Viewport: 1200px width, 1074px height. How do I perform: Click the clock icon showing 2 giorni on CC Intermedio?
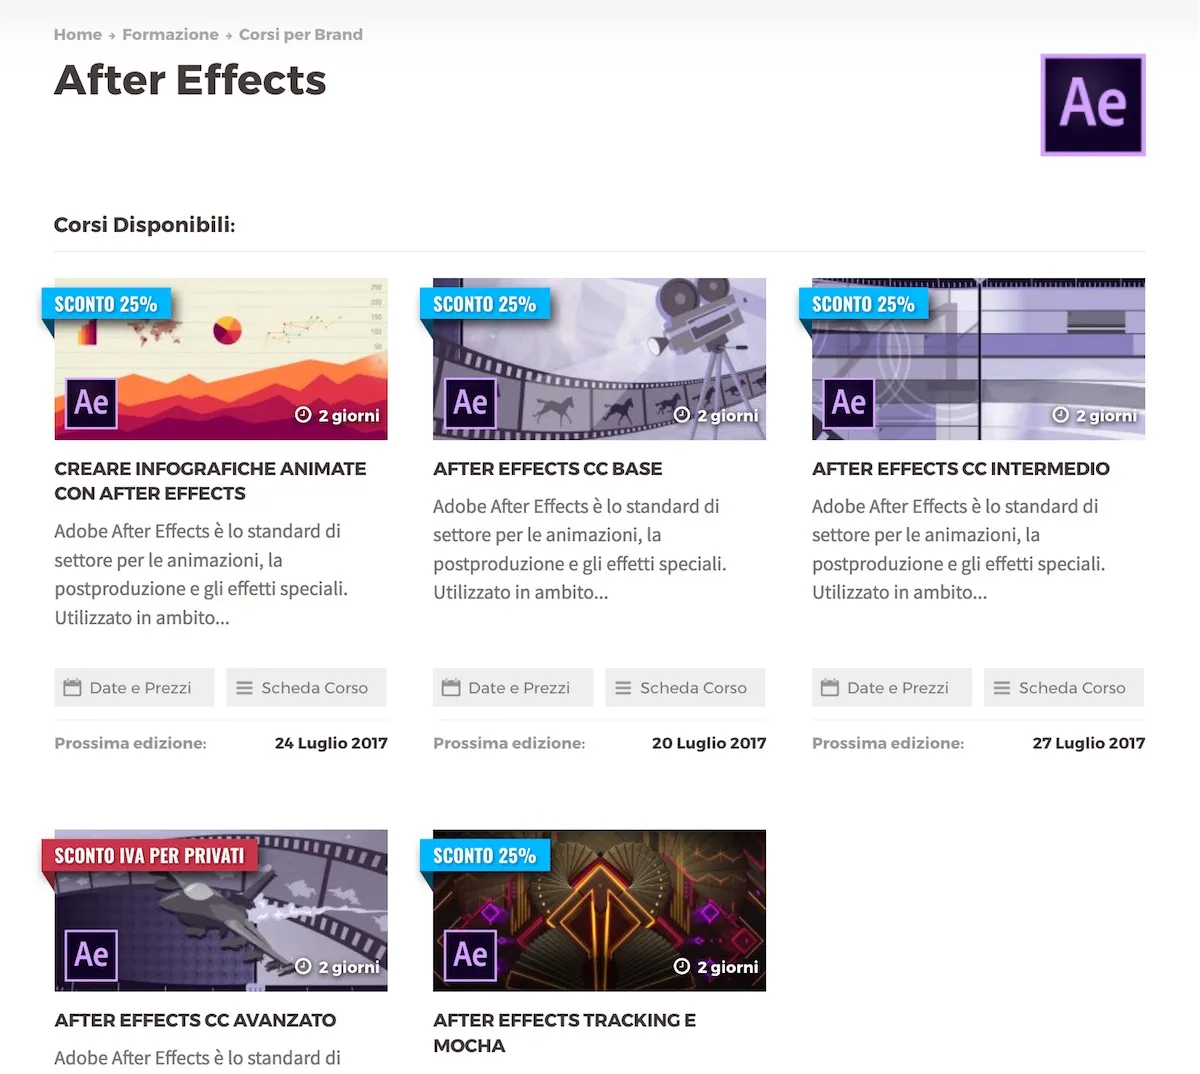point(1060,415)
